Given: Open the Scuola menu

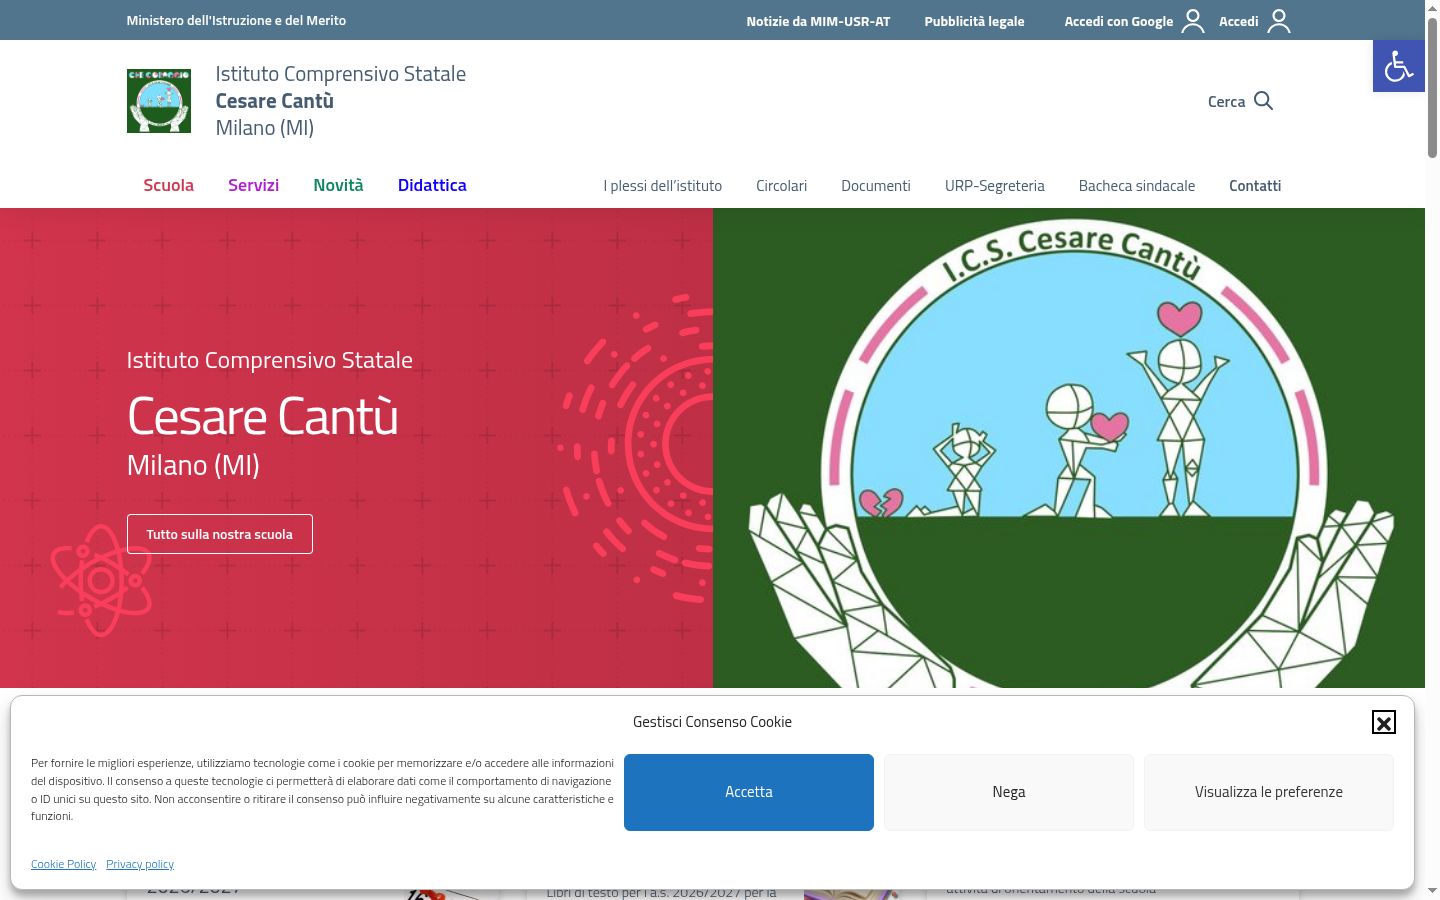Looking at the screenshot, I should (x=168, y=185).
